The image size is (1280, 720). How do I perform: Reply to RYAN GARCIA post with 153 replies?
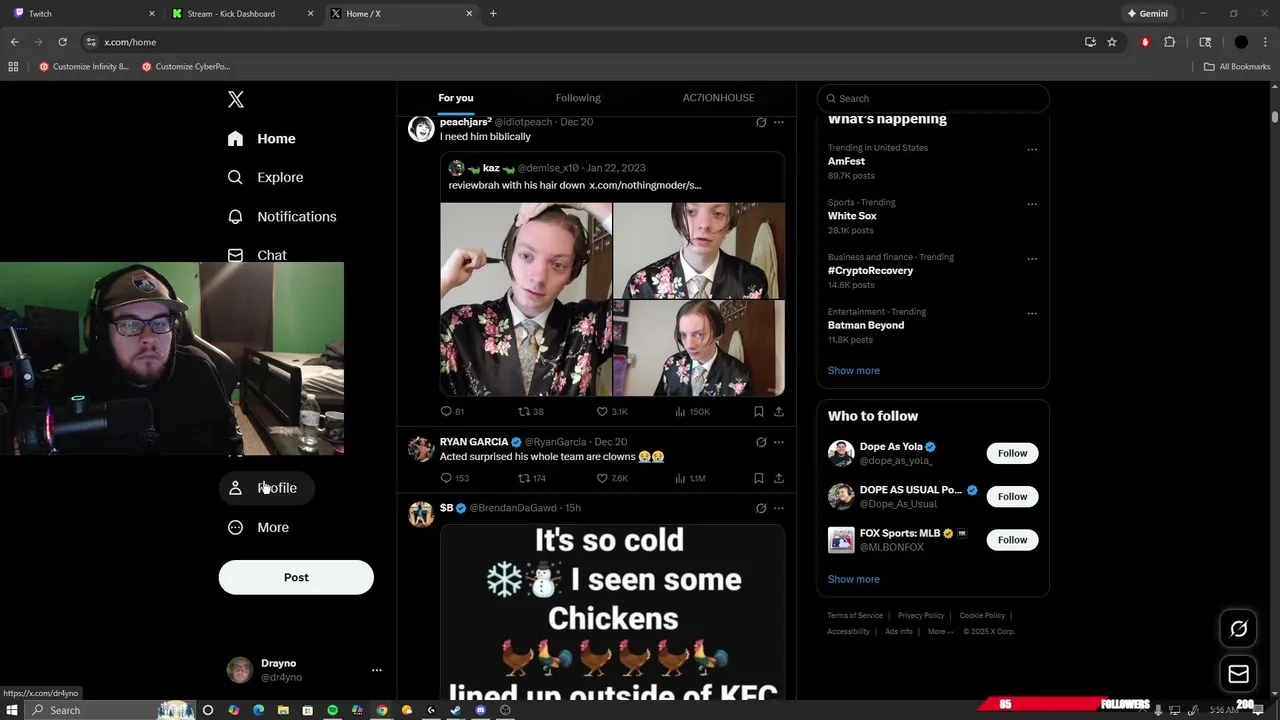[x=455, y=478]
